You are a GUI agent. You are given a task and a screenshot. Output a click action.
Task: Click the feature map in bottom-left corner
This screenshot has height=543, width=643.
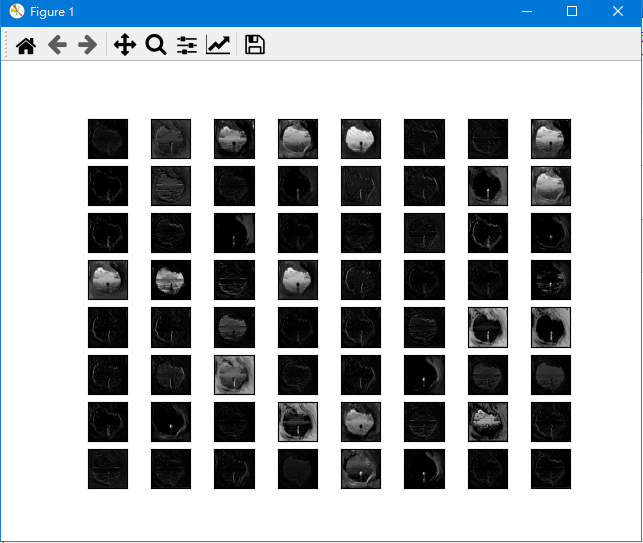coord(108,469)
